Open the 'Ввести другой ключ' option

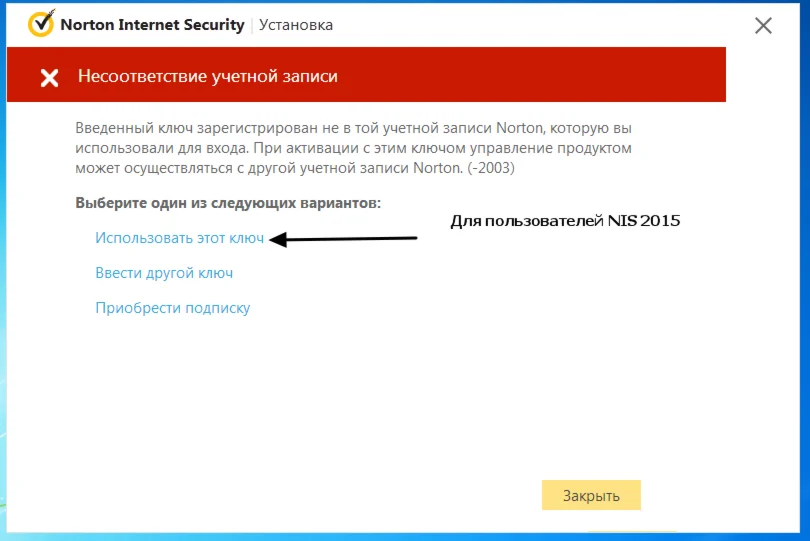coord(164,273)
